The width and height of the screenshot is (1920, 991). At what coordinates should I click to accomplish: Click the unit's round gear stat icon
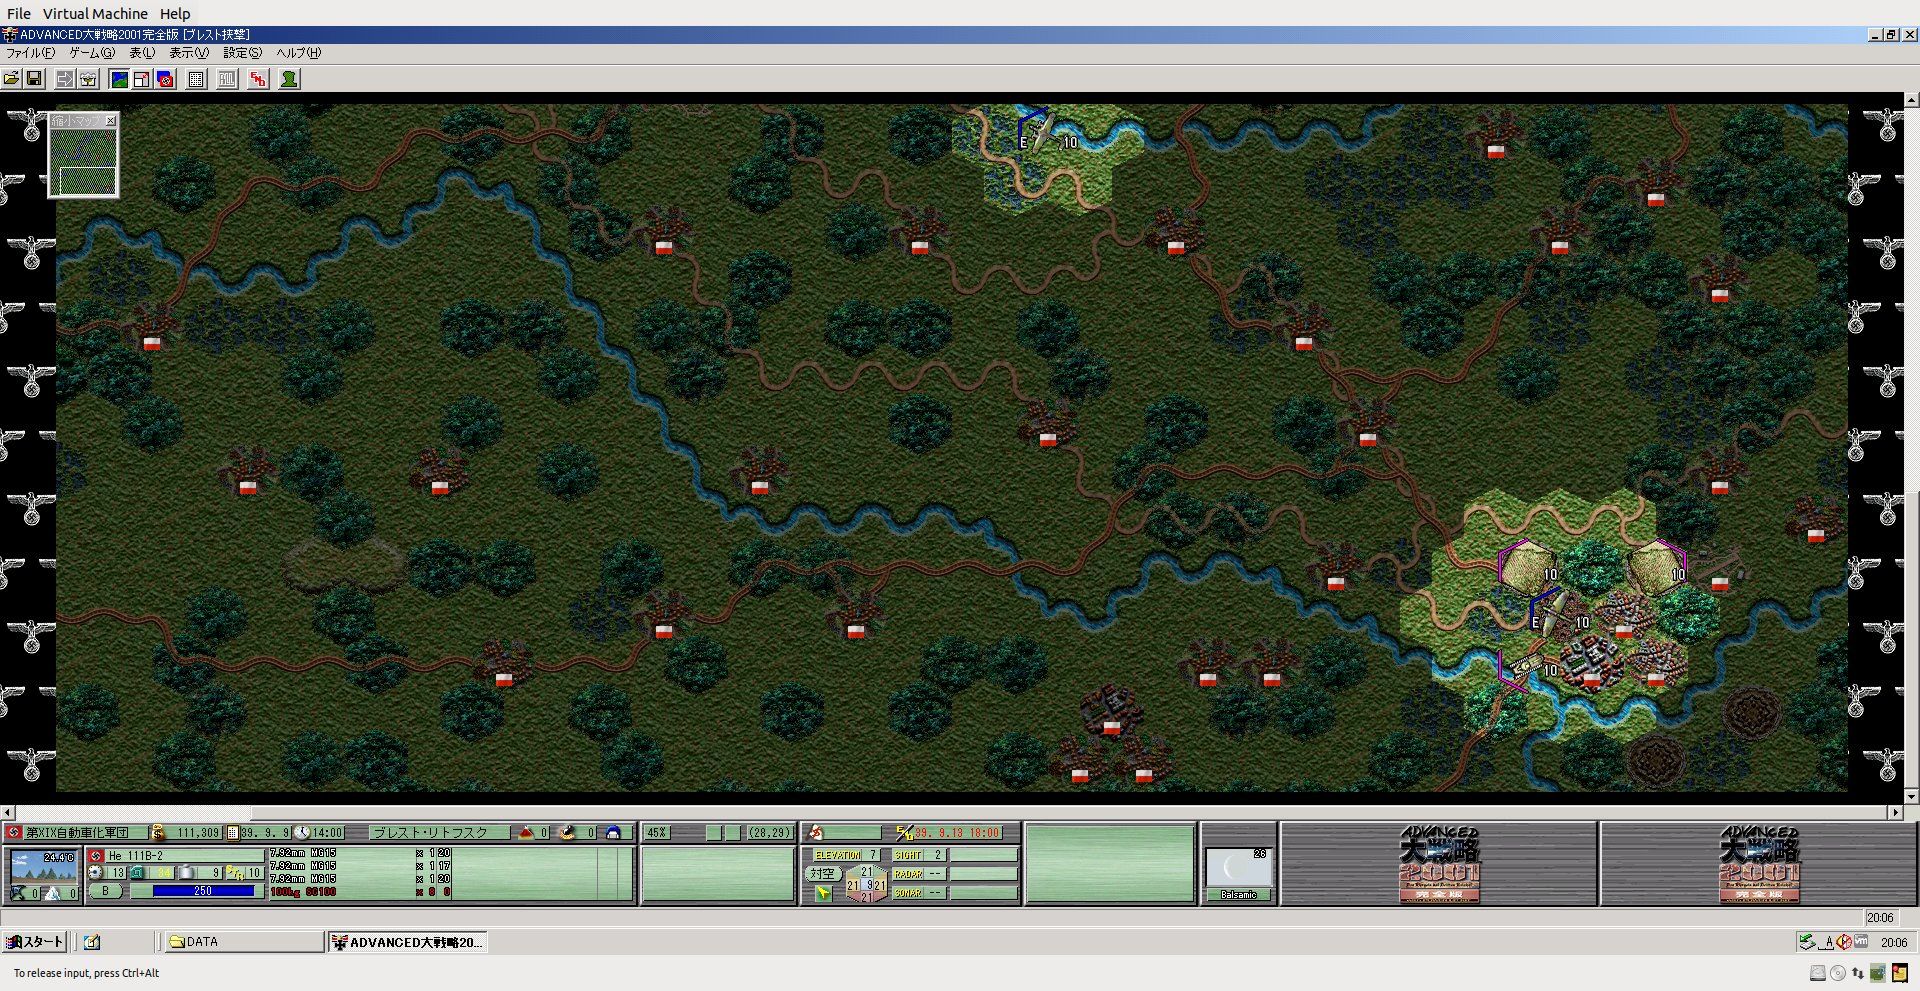tap(96, 873)
